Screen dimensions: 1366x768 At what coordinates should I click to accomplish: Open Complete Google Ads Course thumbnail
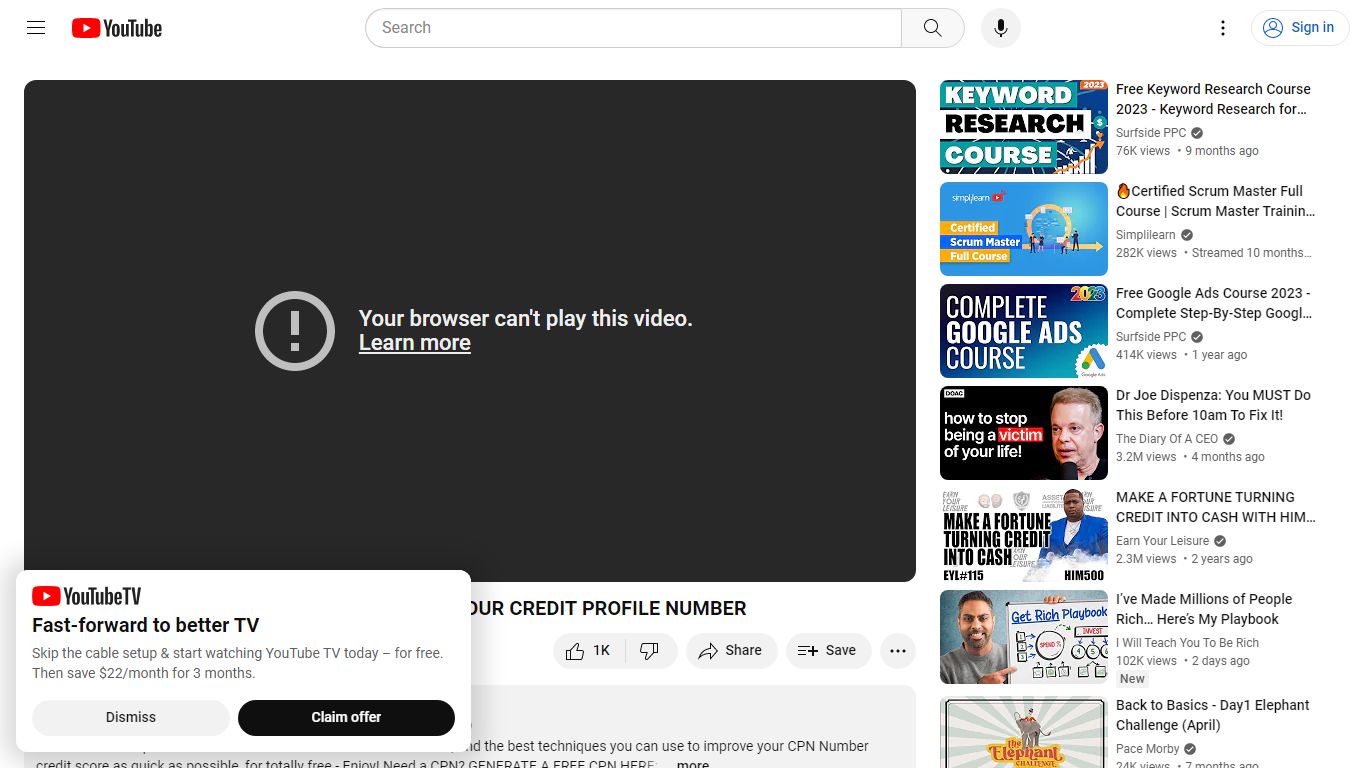[1024, 331]
